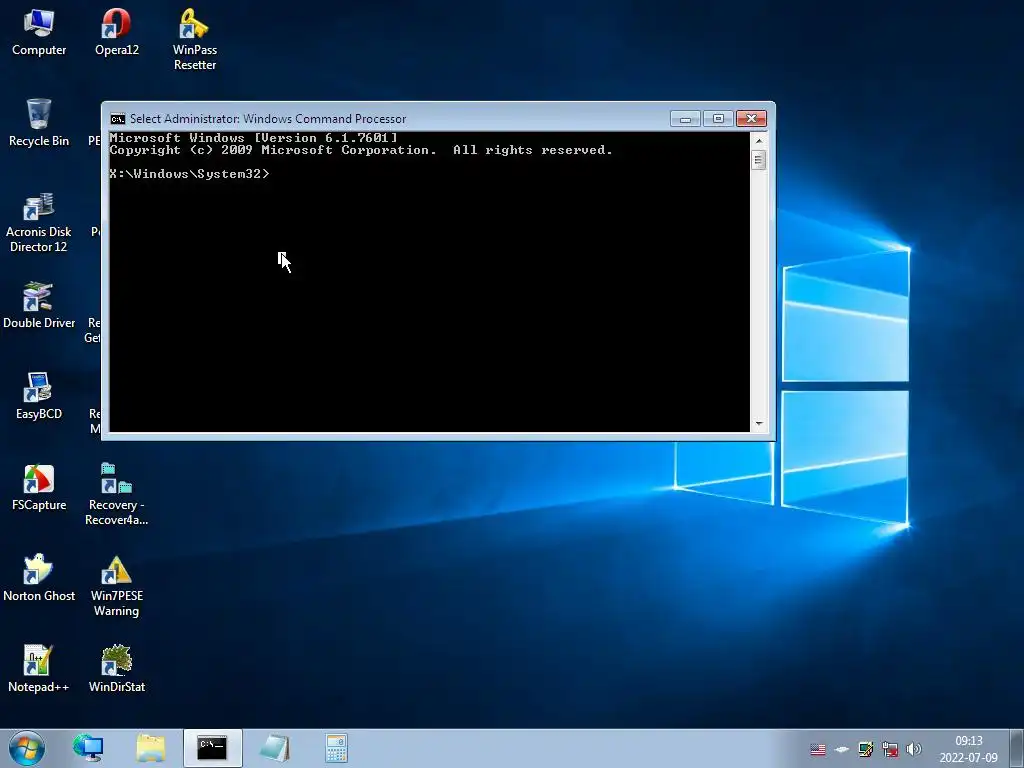
Task: Maximize the Windows Command Processor window
Action: tap(718, 119)
